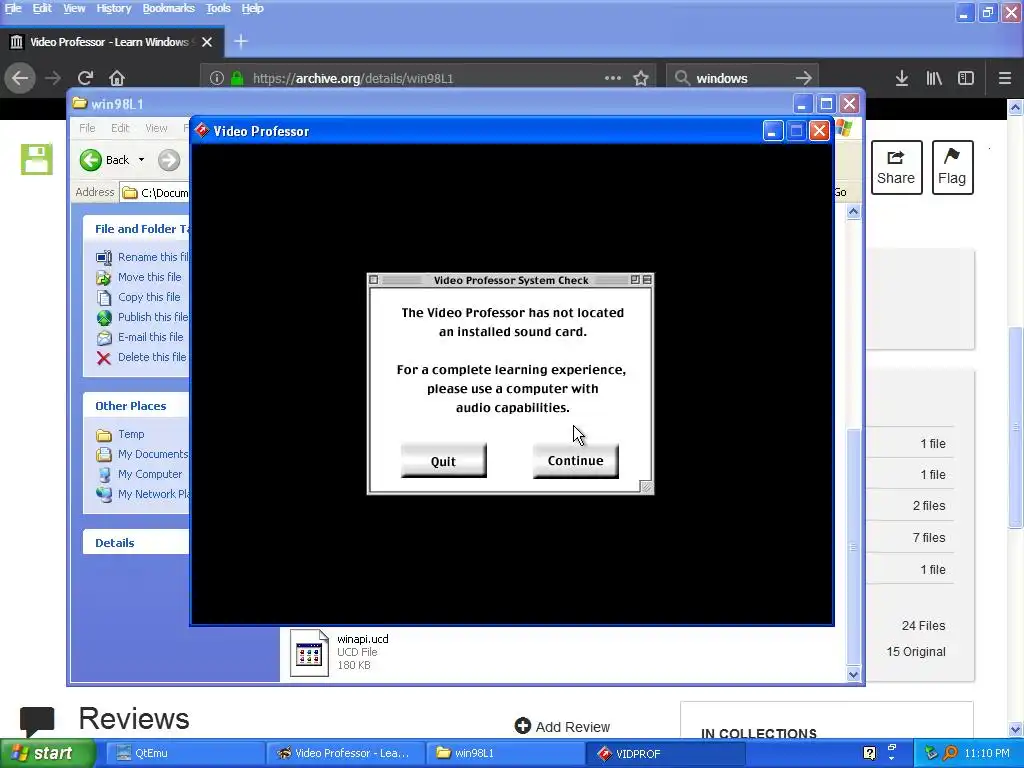Switch to VIDPROF taskbar button
The width and height of the screenshot is (1024, 768).
[666, 754]
